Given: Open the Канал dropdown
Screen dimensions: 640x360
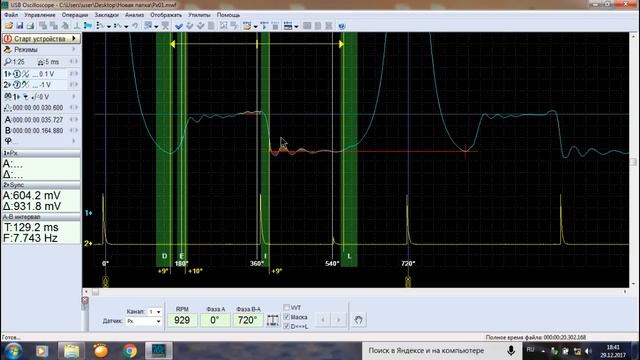Looking at the screenshot, I should (x=155, y=312).
